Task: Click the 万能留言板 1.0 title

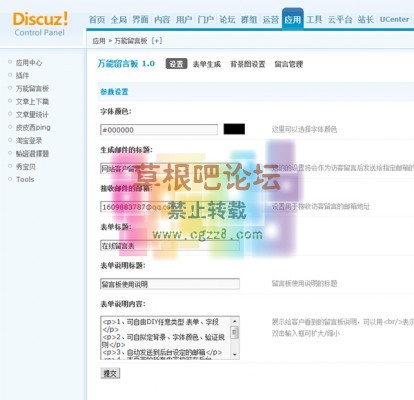Action: pyautogui.click(x=126, y=63)
